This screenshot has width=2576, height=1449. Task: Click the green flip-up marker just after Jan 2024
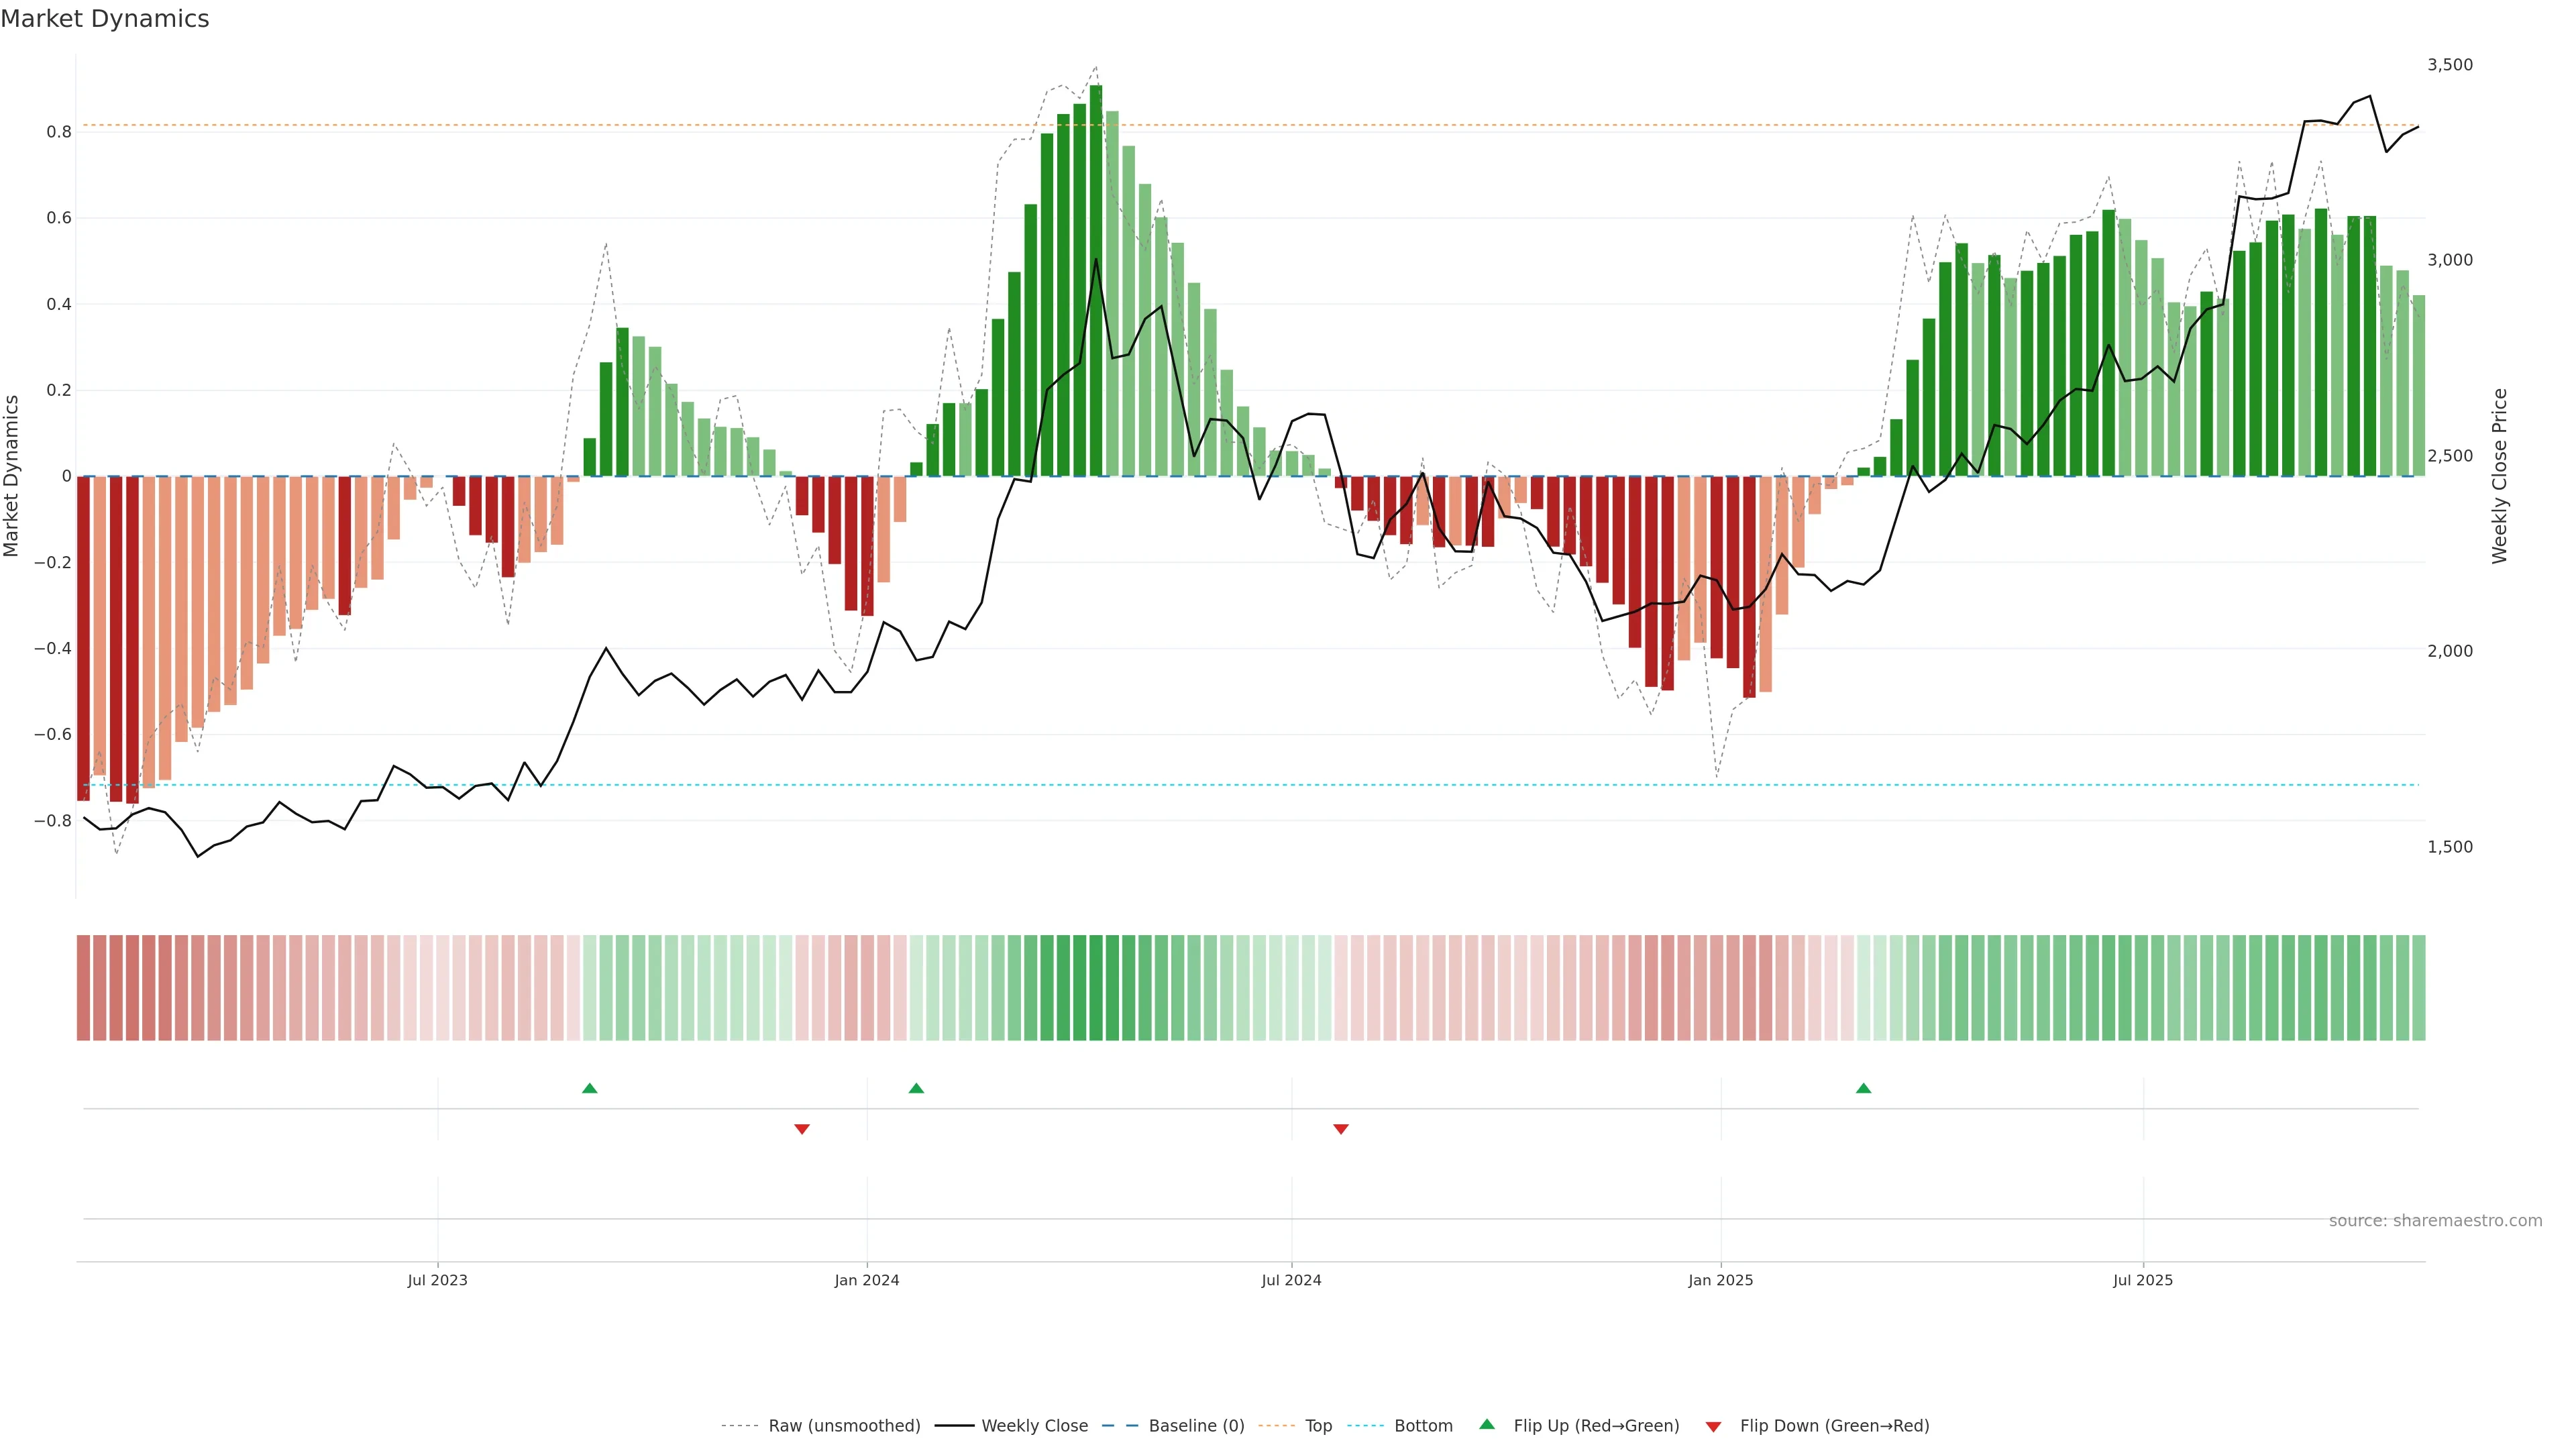[916, 1088]
